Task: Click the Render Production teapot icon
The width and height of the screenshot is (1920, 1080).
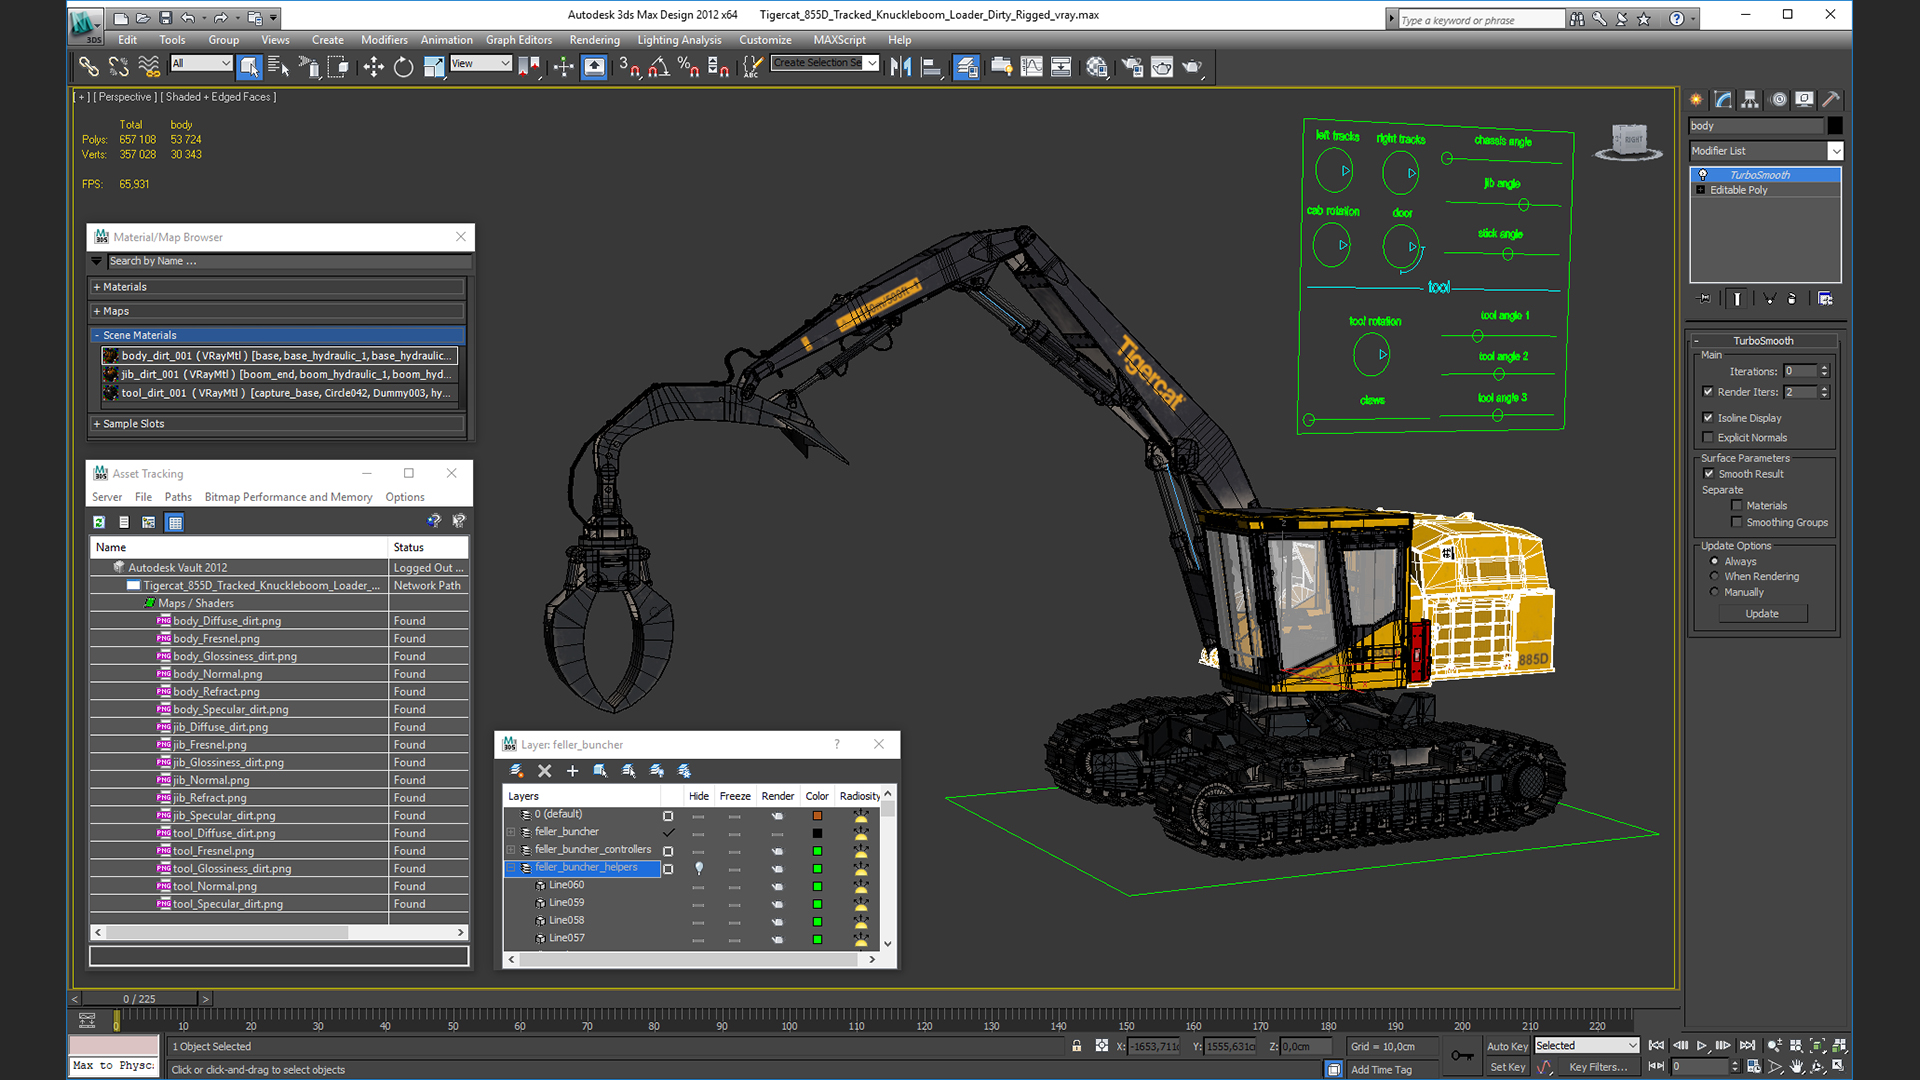Action: click(x=1192, y=67)
